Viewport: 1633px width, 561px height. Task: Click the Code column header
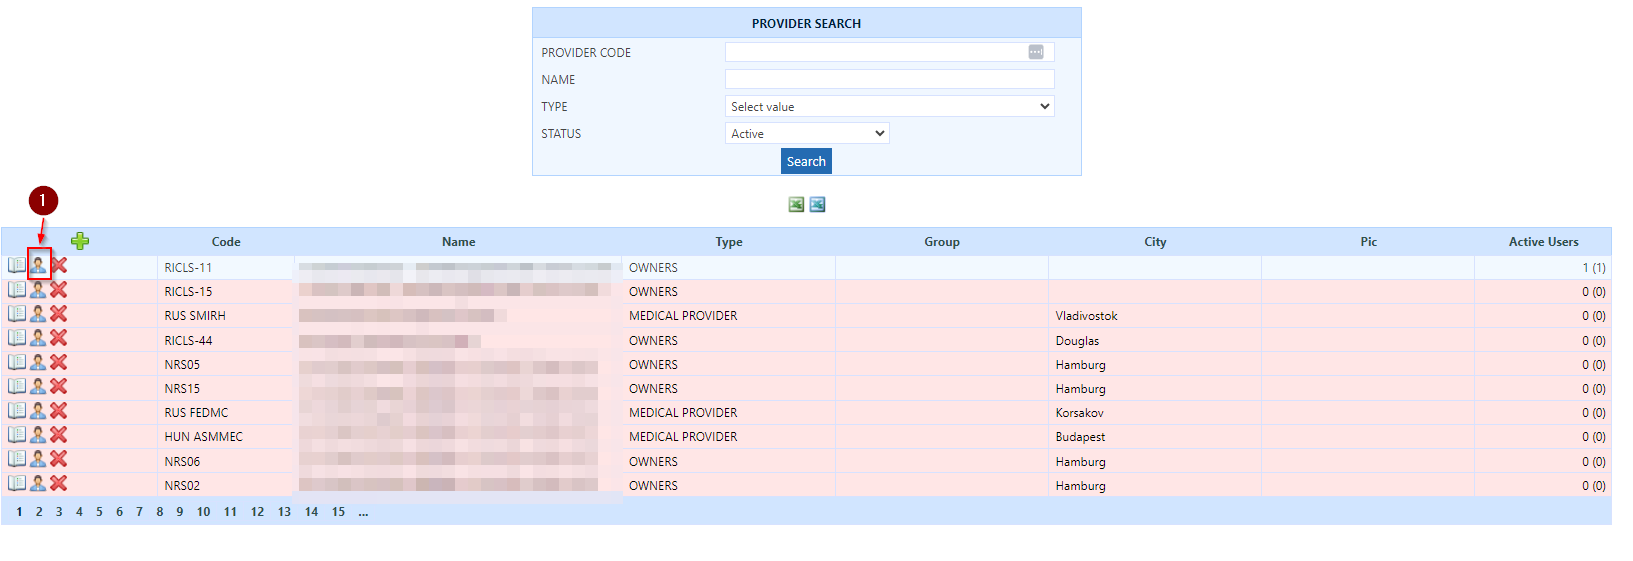(x=226, y=242)
